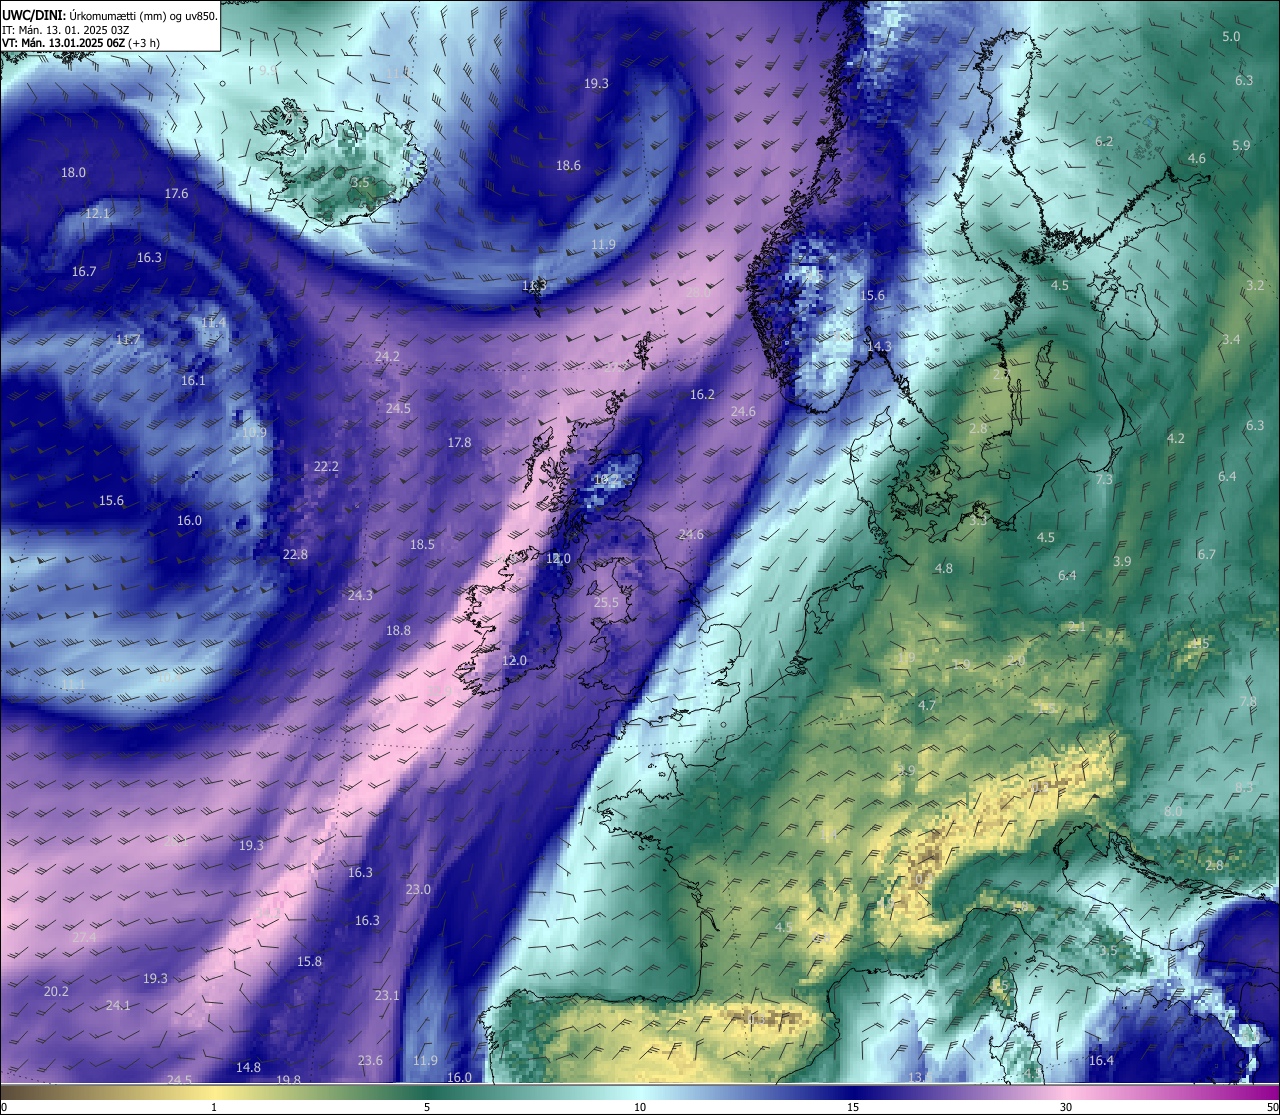Click the 20.2 value on the map
1280x1115 pixels.
(56, 992)
